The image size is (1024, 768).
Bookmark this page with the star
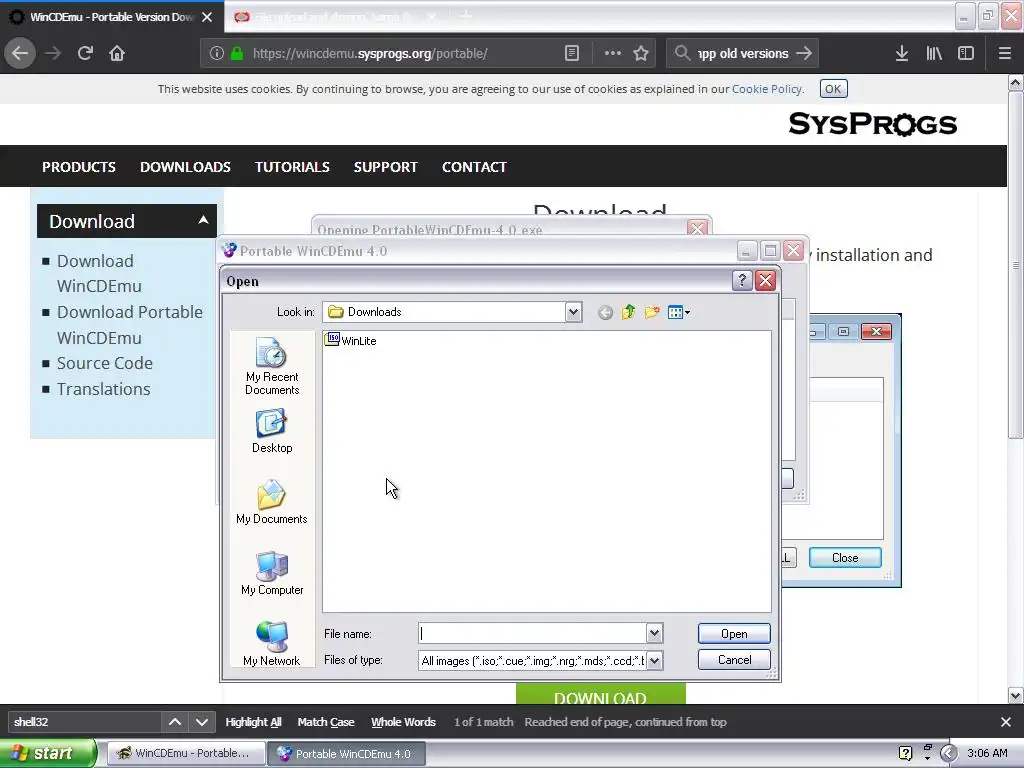(641, 54)
